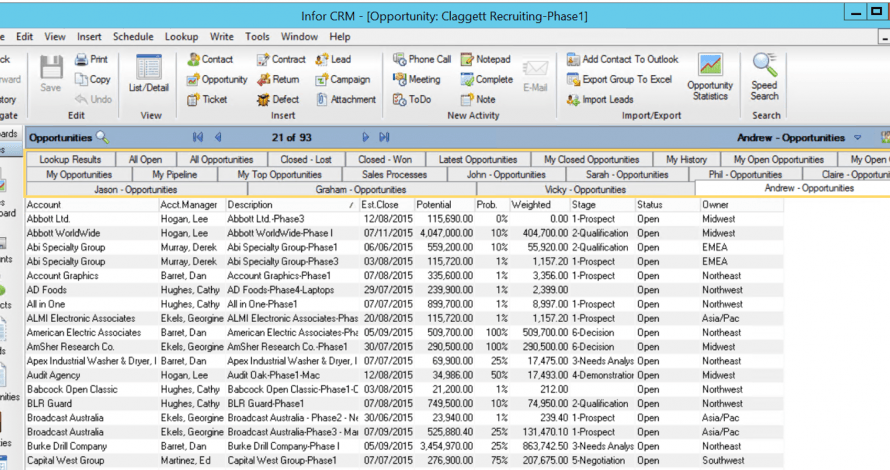Screen dimensions: 890x470
Task: Open the Edit menu
Action: 24,37
